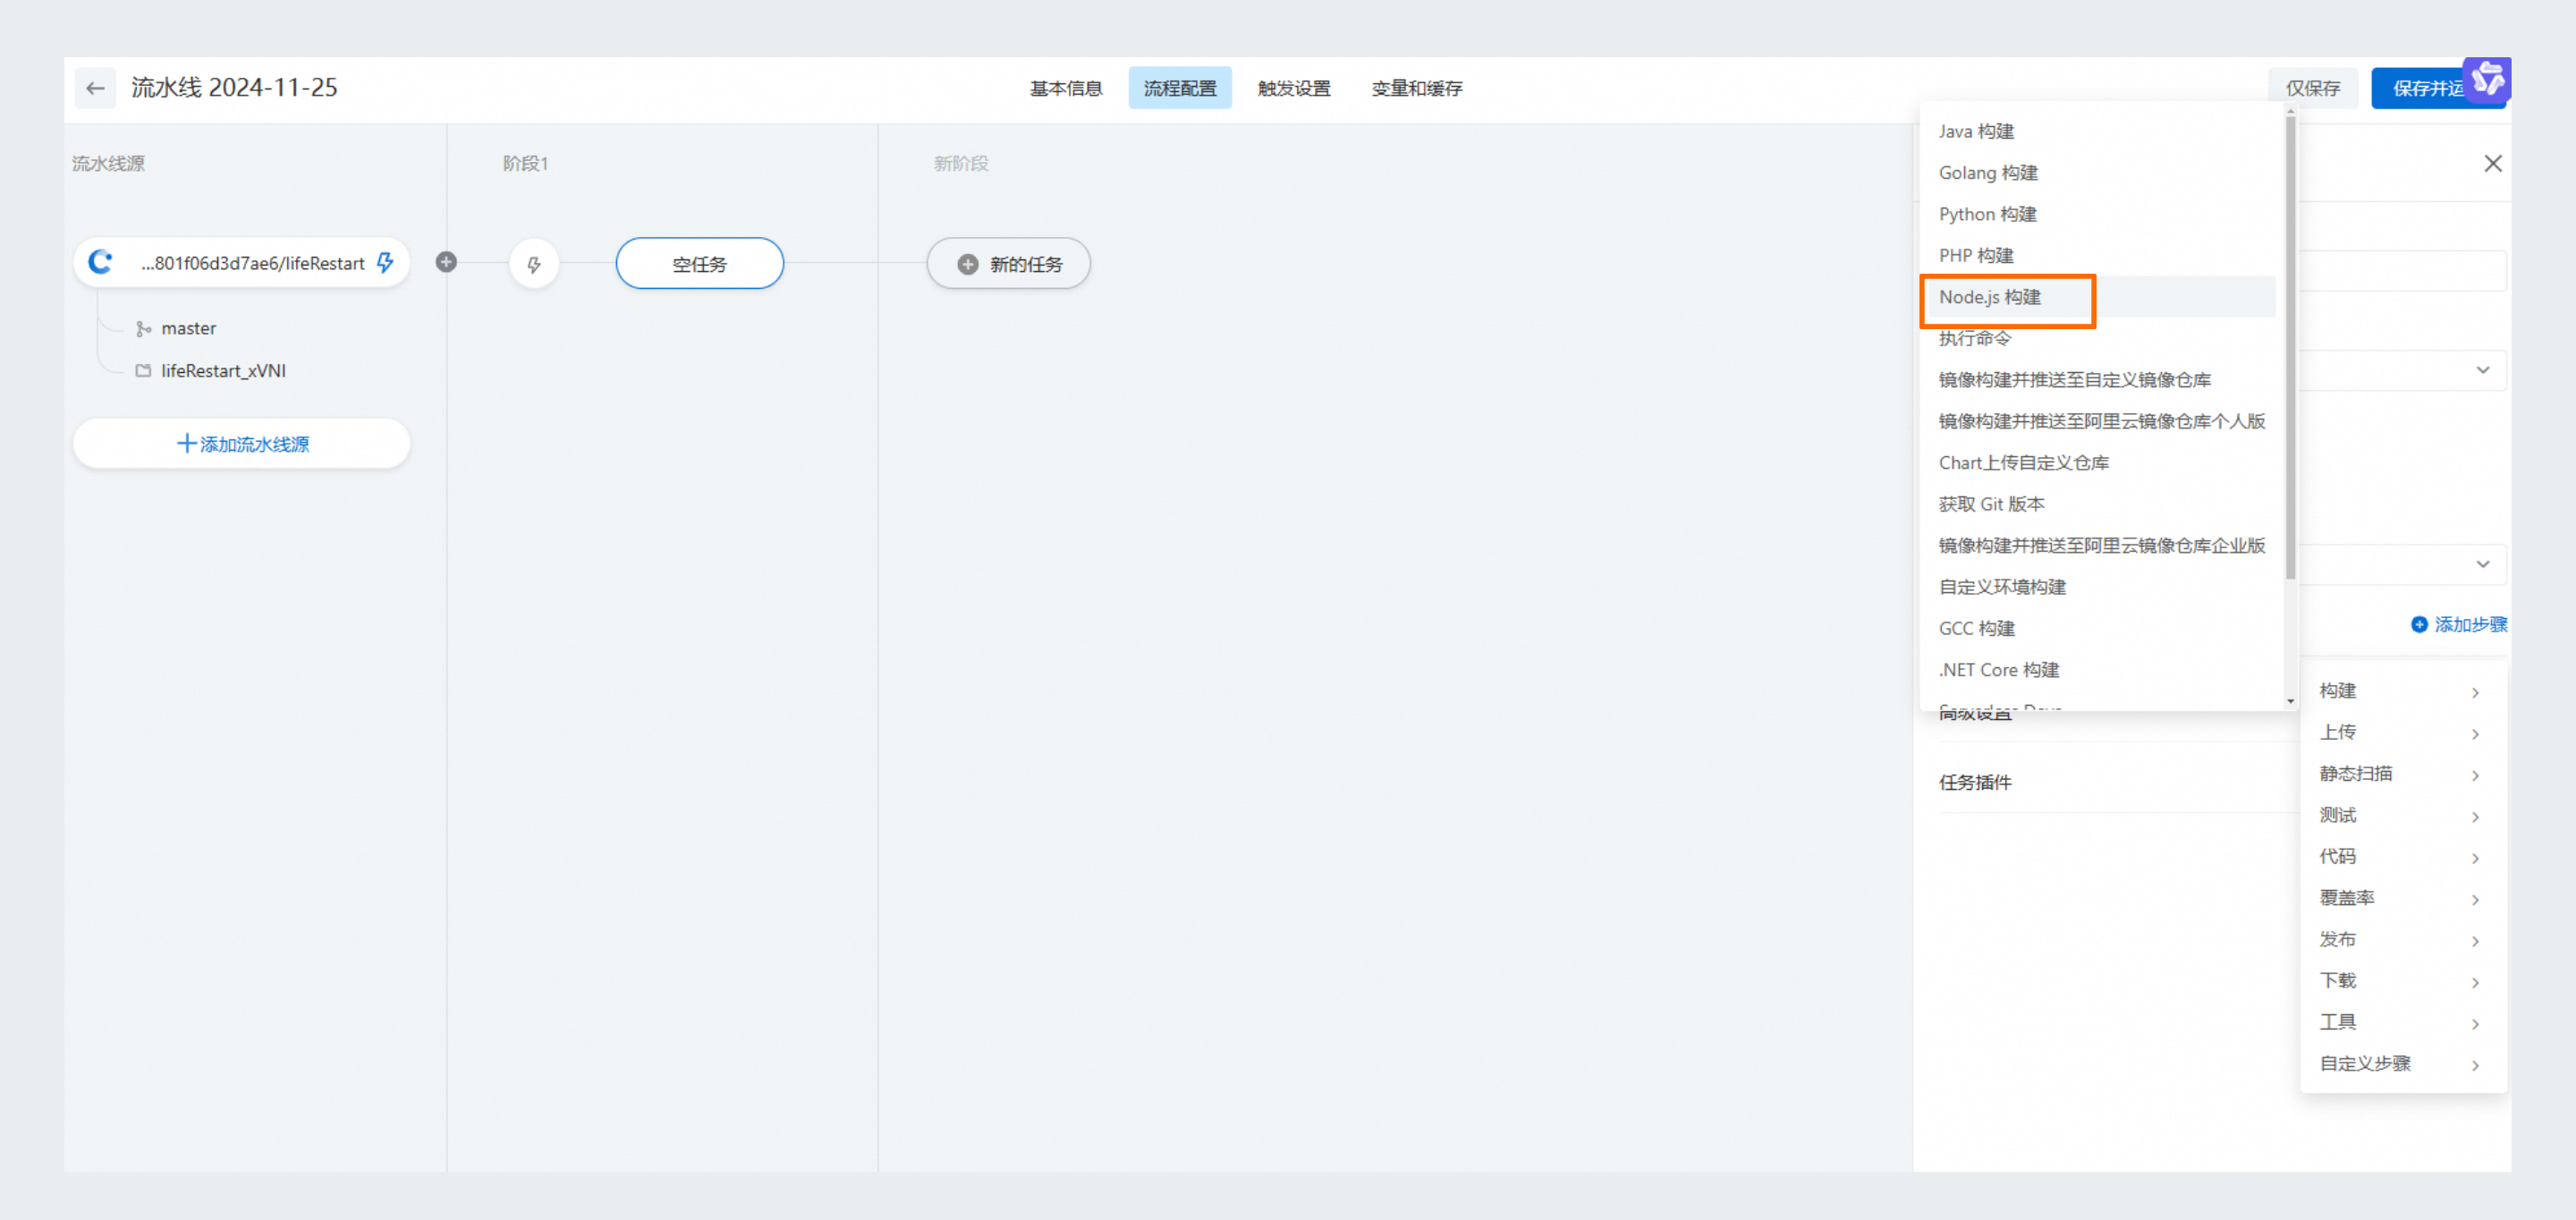Click the plus icon in 新的任务
This screenshot has height=1220, width=2576.
point(967,264)
